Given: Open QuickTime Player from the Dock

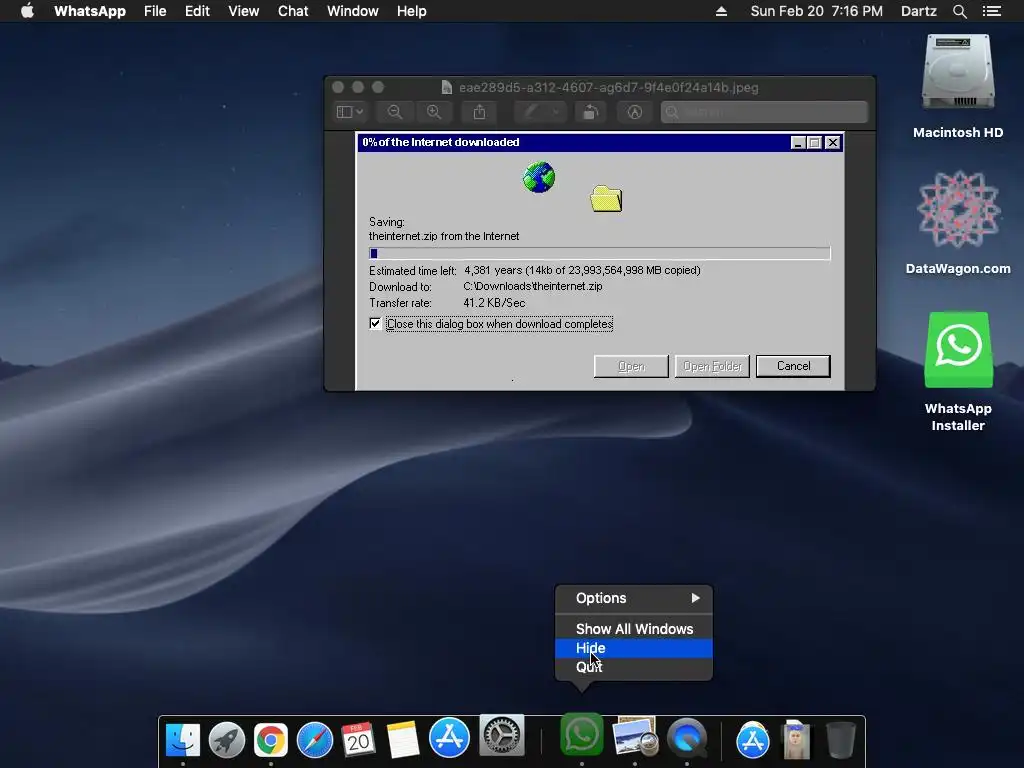Looking at the screenshot, I should pos(687,738).
